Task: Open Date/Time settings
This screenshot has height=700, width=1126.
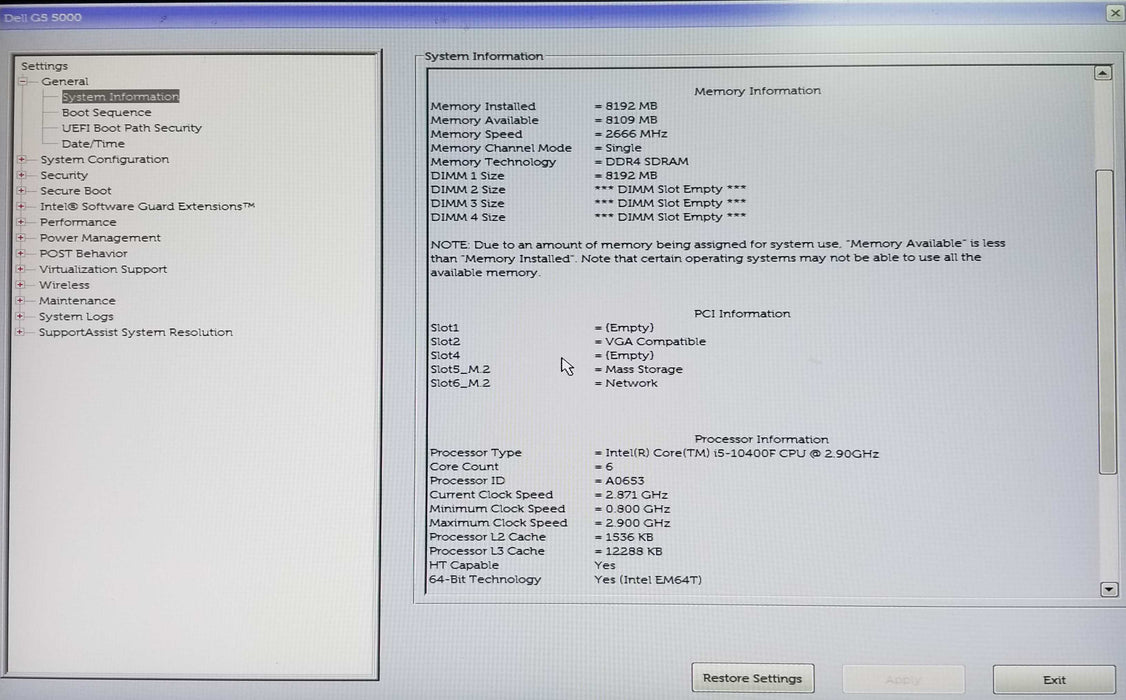Action: [93, 144]
